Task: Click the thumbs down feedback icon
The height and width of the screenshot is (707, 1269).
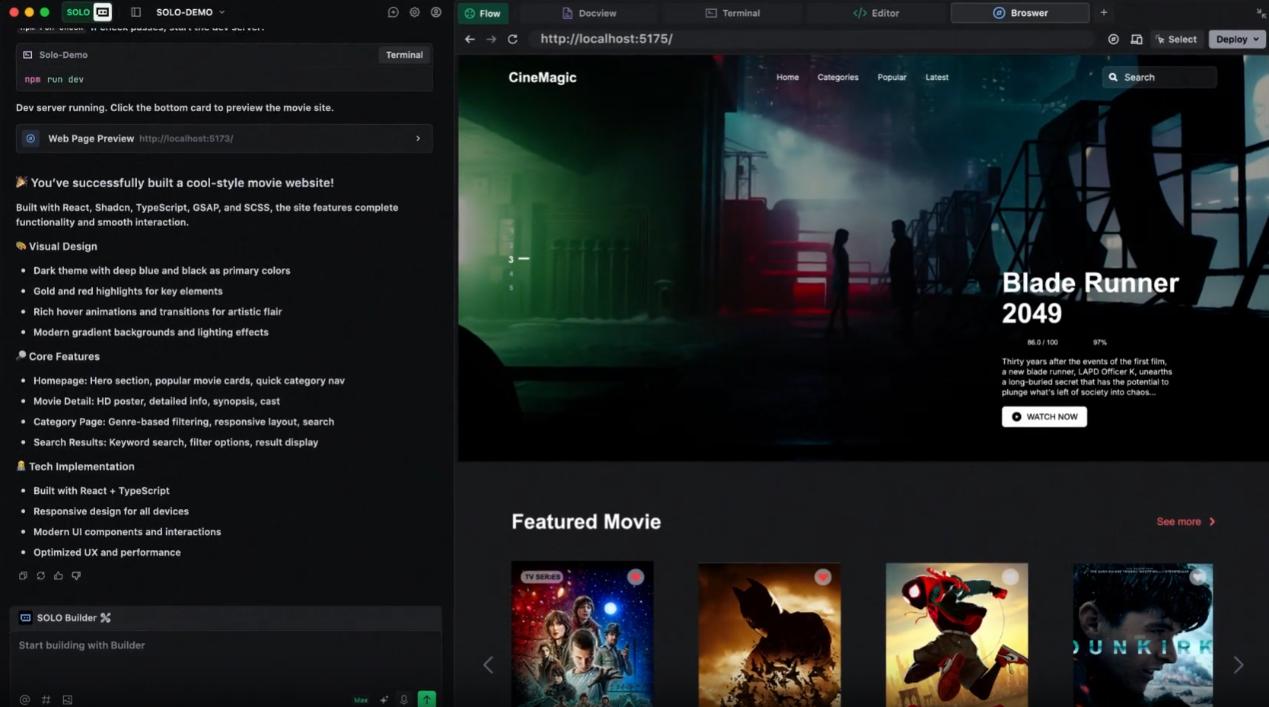Action: (x=76, y=576)
